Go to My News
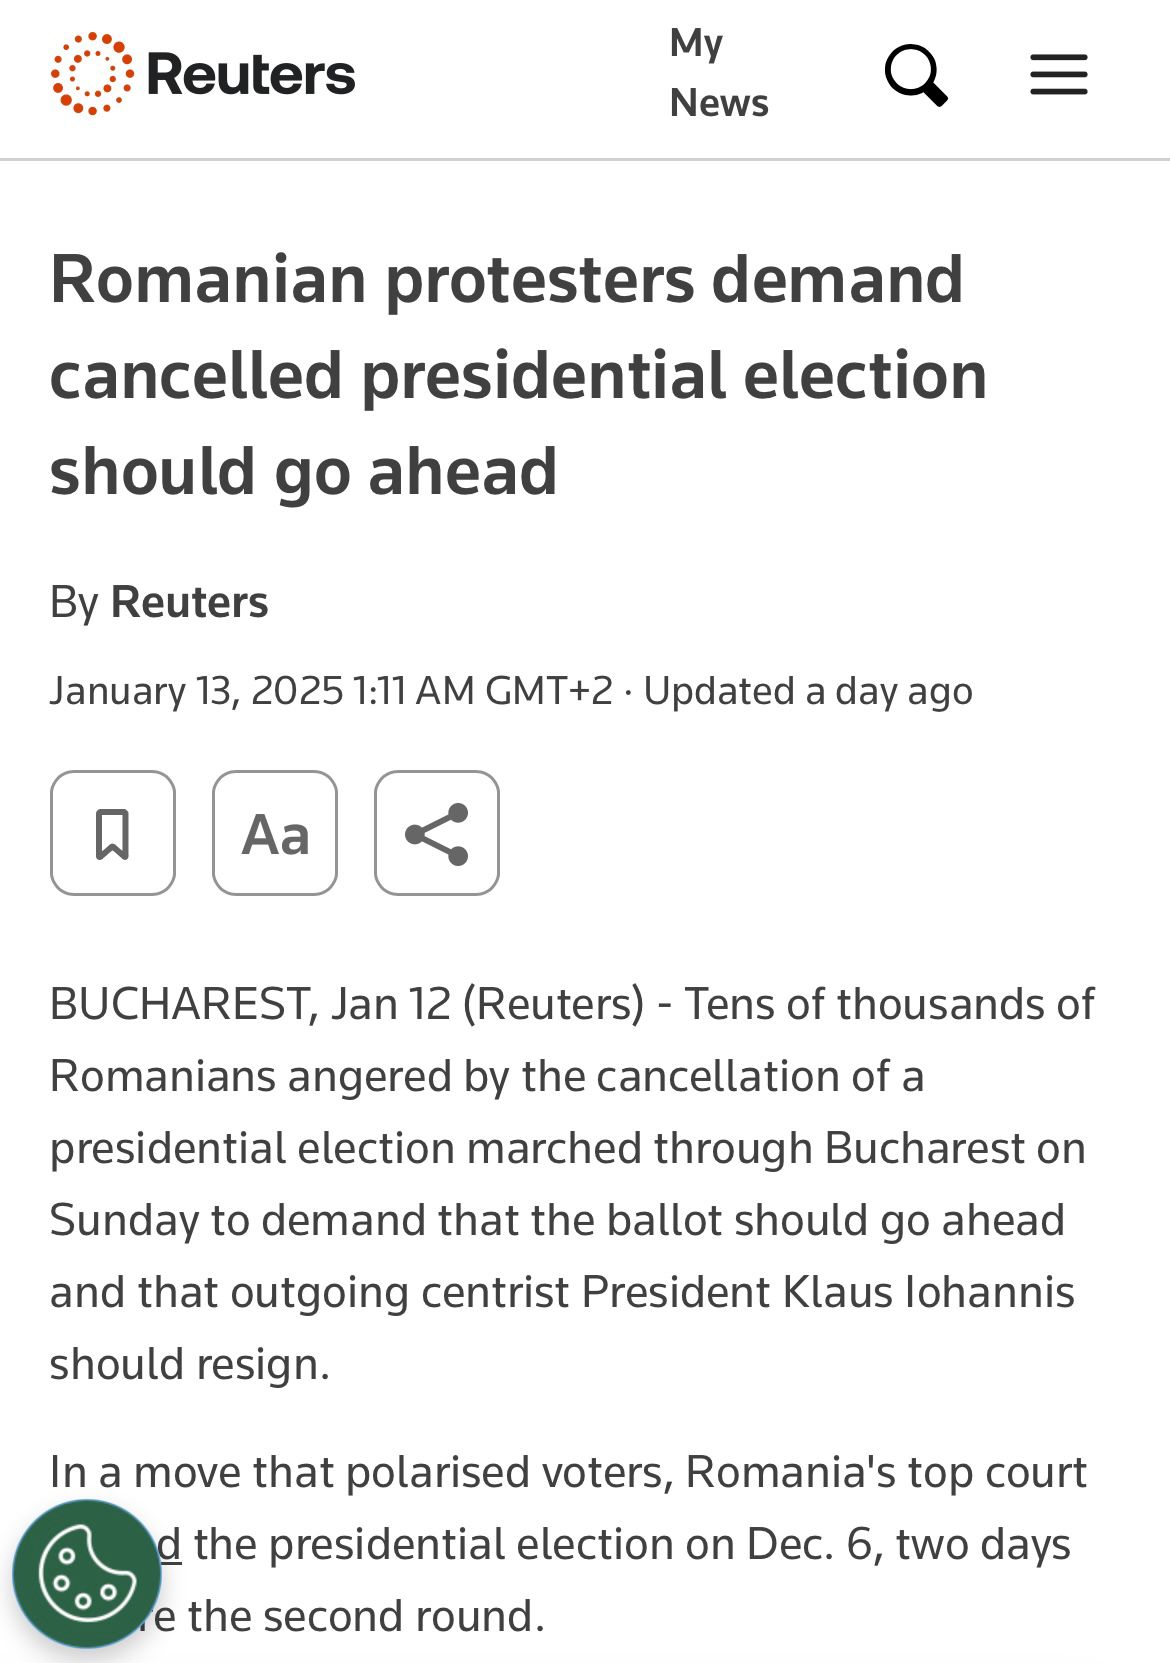The image size is (1170, 1663). 718,73
